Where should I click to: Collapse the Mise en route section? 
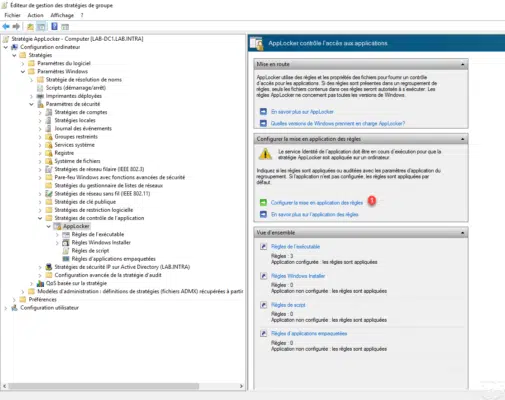pyautogui.click(x=463, y=64)
